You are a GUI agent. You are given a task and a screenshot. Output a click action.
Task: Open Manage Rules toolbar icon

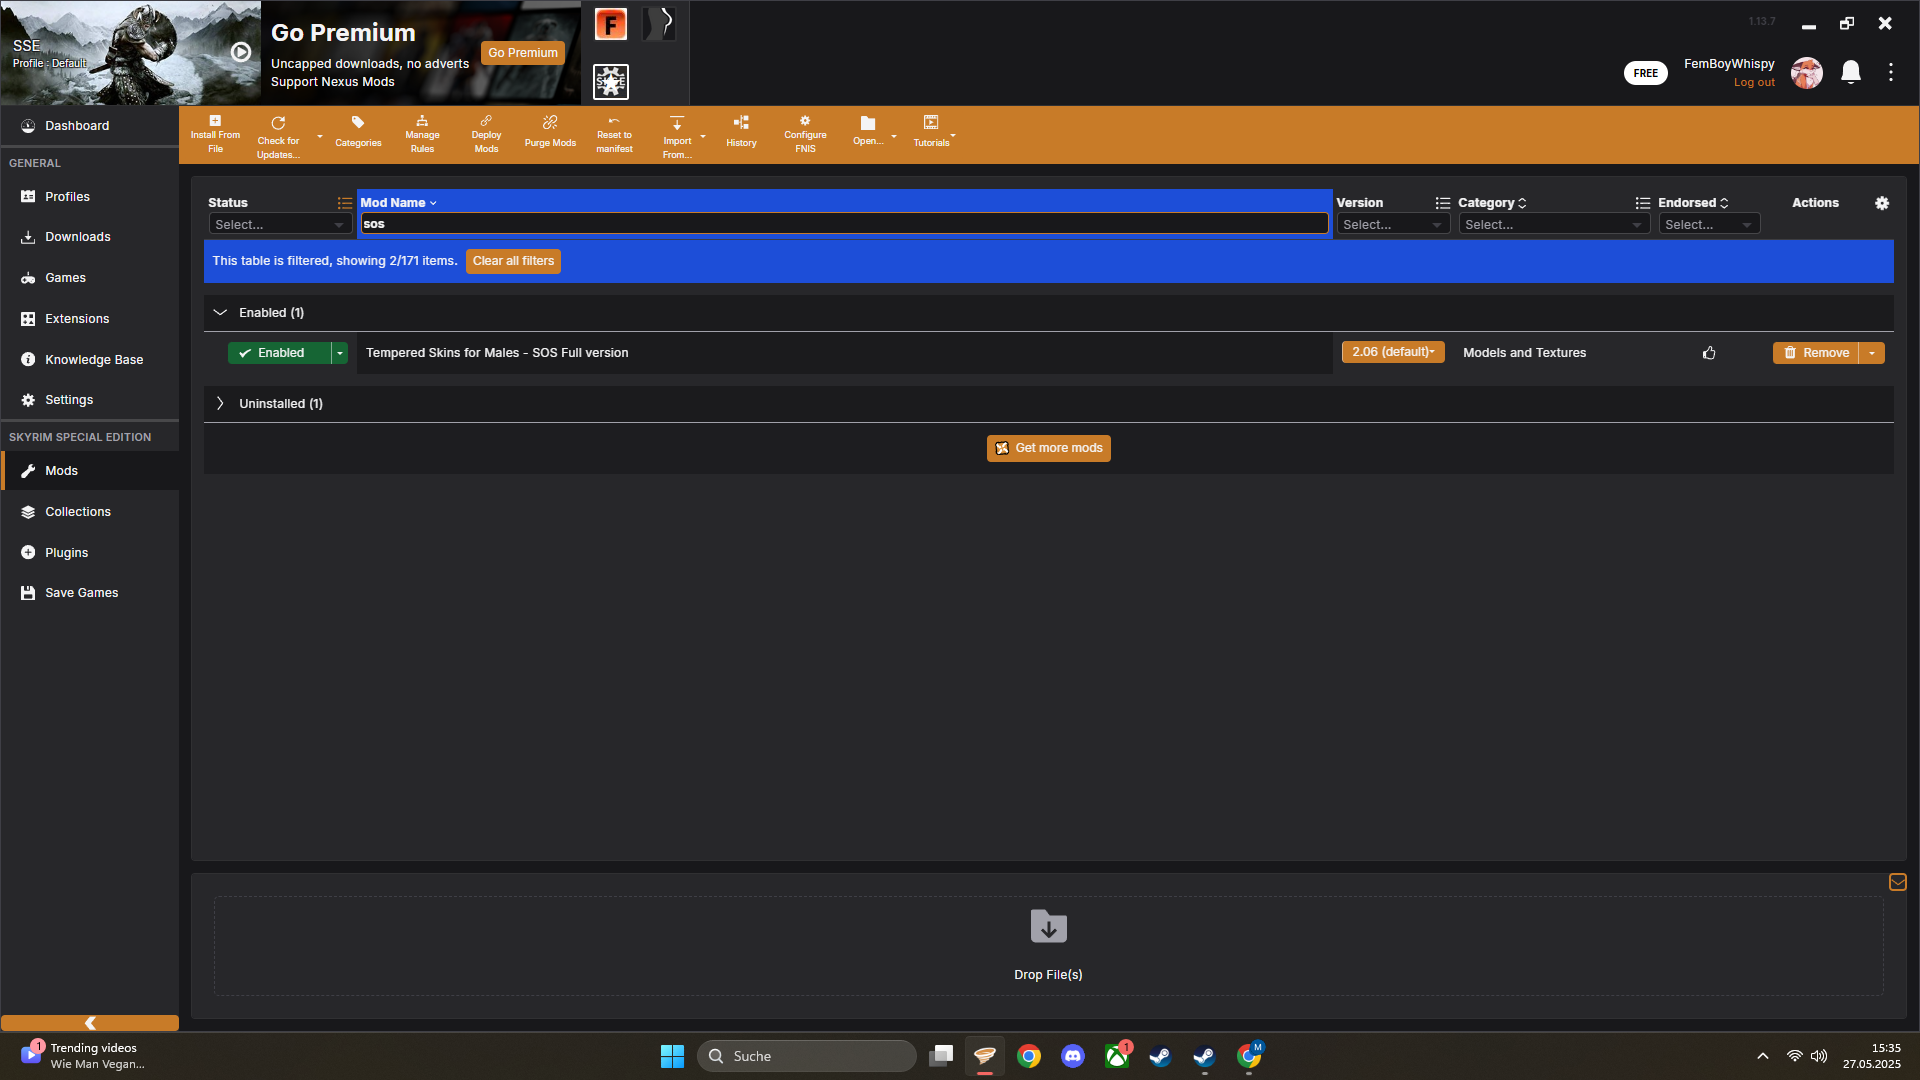pyautogui.click(x=422, y=134)
